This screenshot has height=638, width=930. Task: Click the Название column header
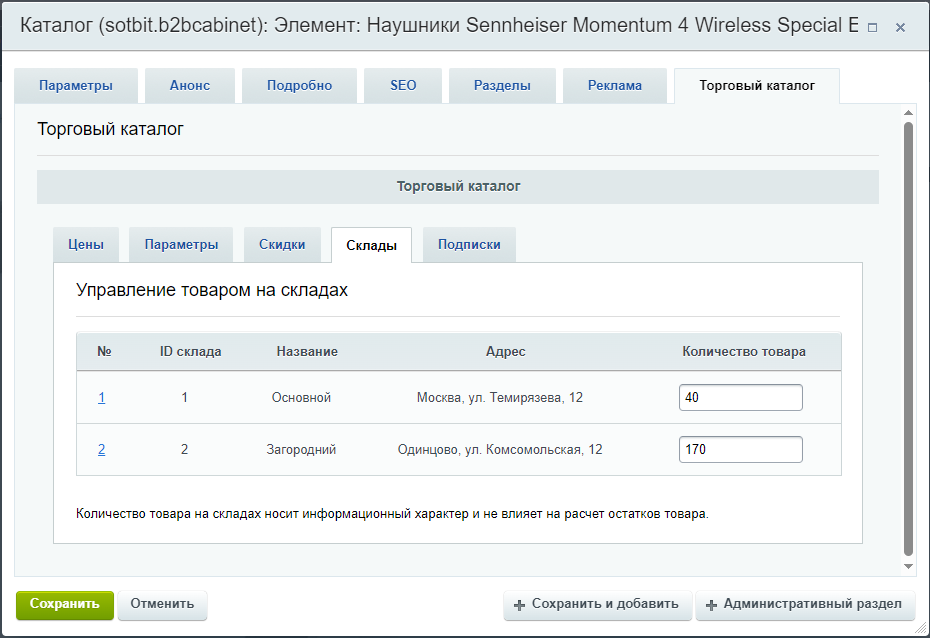tap(307, 352)
